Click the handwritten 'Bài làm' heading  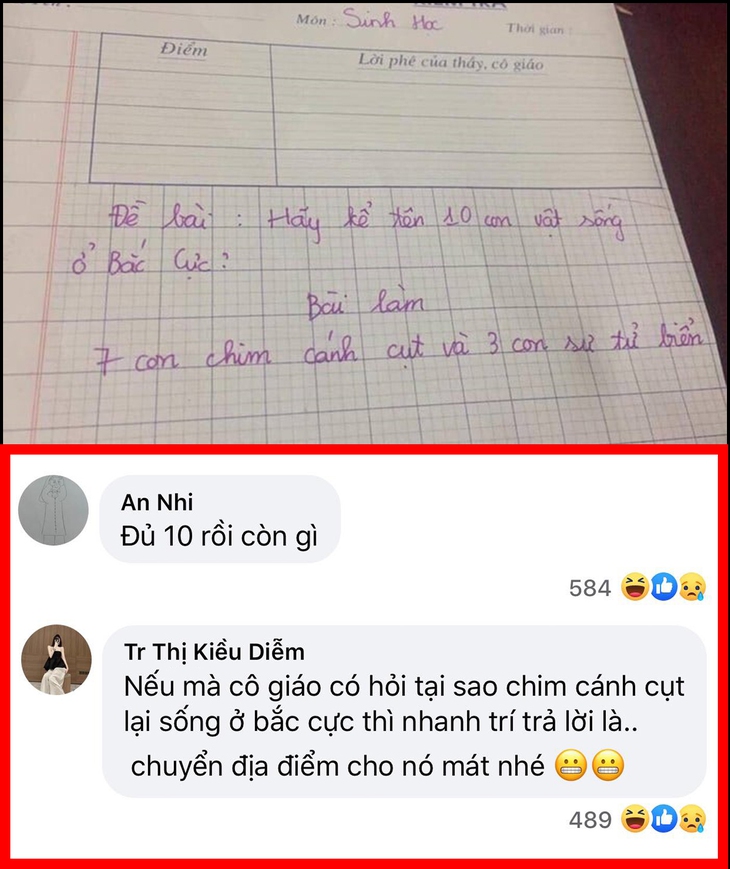365,304
